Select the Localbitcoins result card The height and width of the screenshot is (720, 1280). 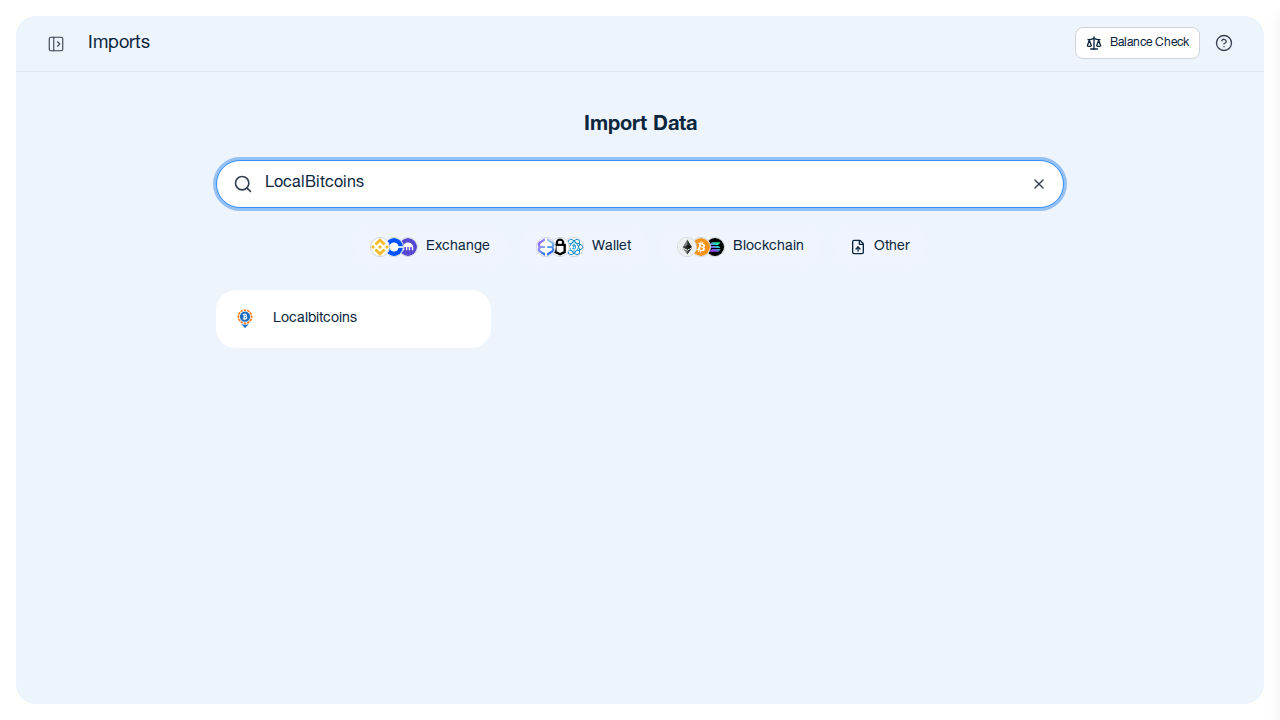pos(353,319)
